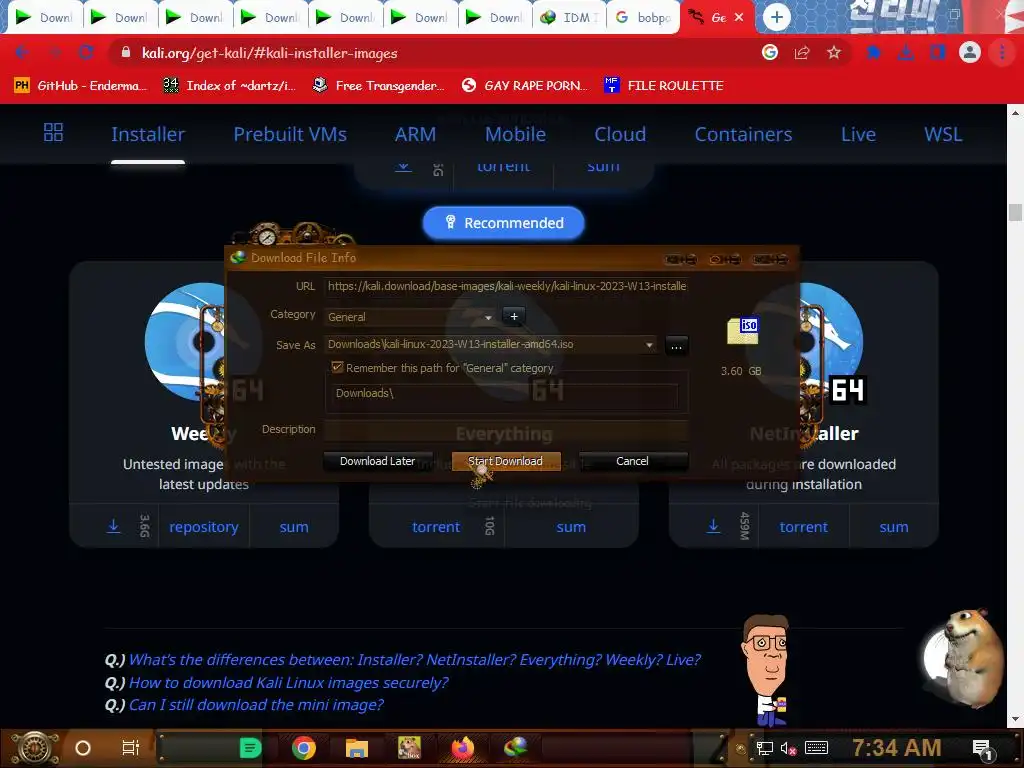This screenshot has height=768, width=1024.
Task: Click the page scrollbar down arrow
Action: [x=1015, y=719]
